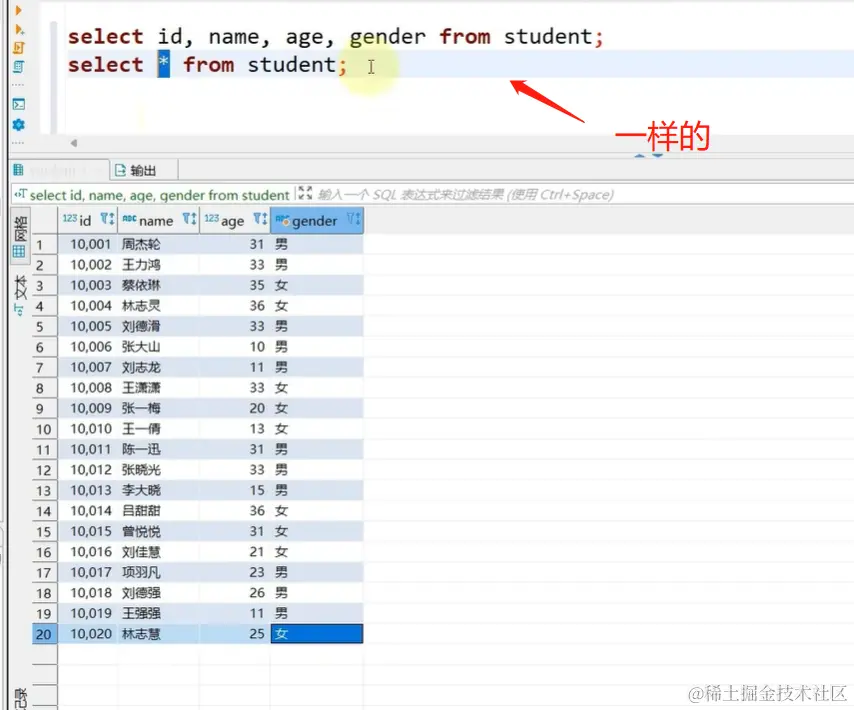Viewport: 854px width, 710px height.
Task: Click the cell 刘佳慧
Action: 158,552
